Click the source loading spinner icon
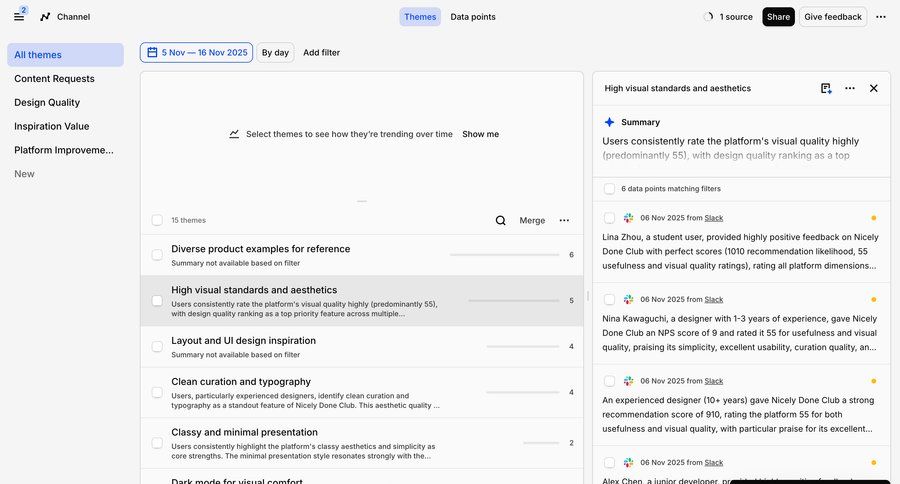900x484 pixels. [708, 17]
